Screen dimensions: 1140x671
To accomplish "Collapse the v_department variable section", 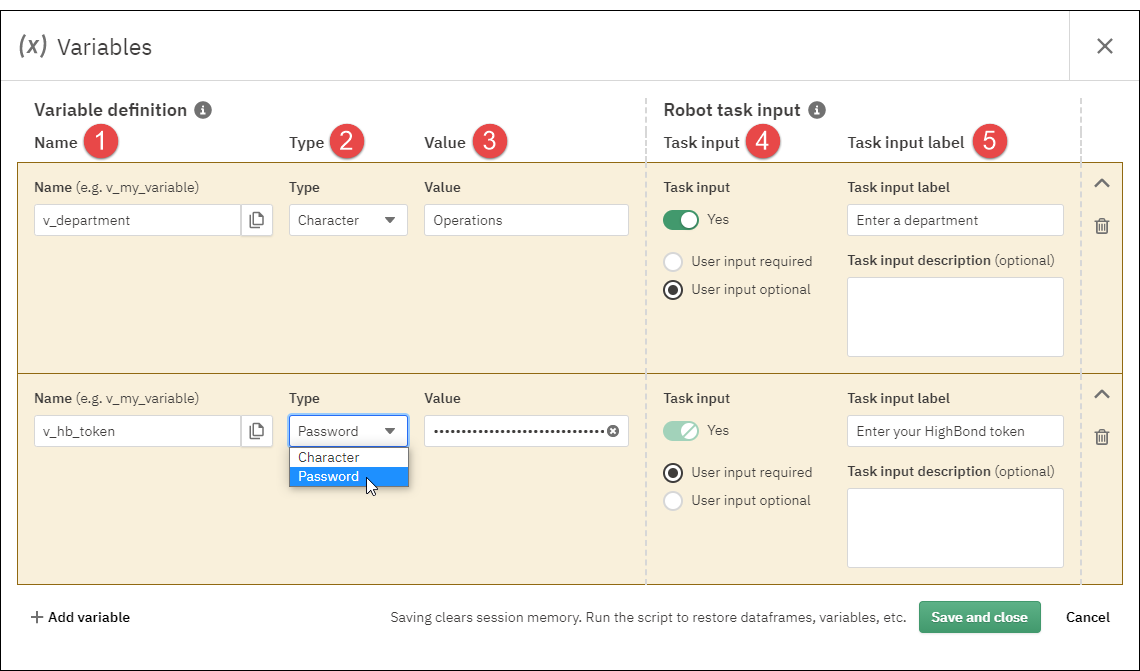I will [1102, 184].
